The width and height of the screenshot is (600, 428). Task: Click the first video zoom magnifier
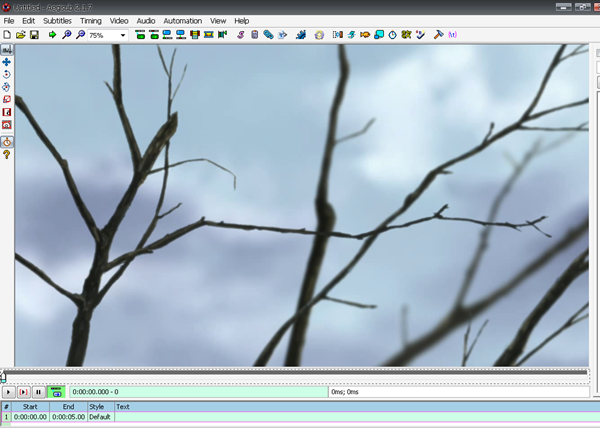click(x=67, y=35)
